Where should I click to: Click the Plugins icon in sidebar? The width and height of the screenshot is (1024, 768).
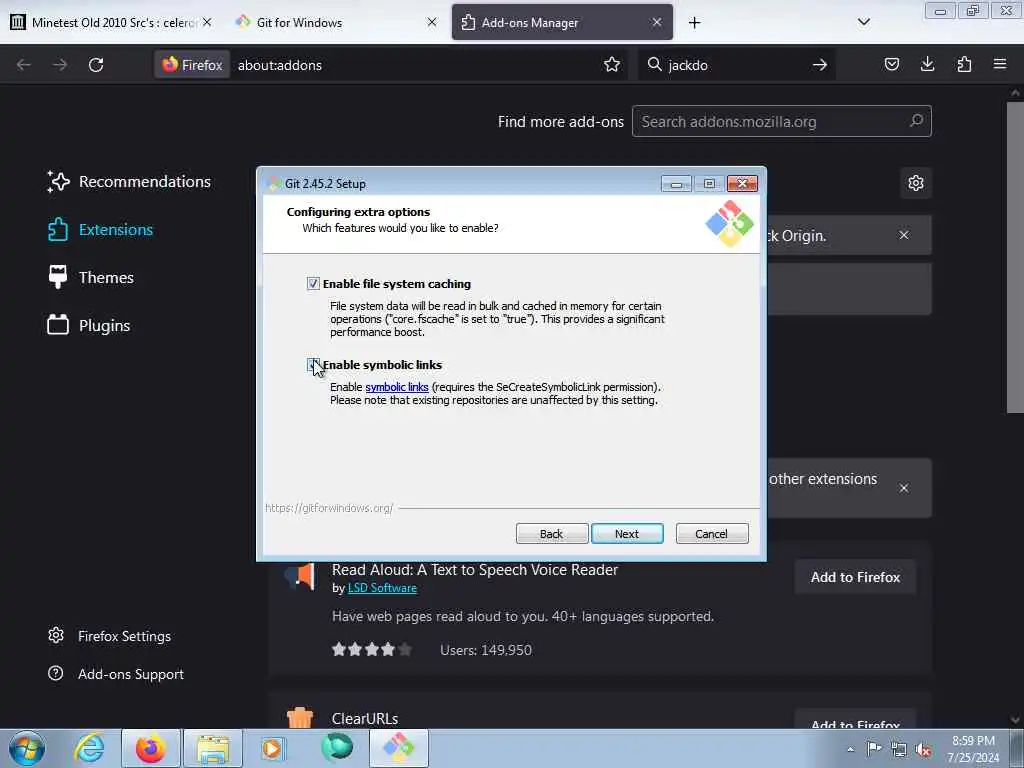[57, 325]
